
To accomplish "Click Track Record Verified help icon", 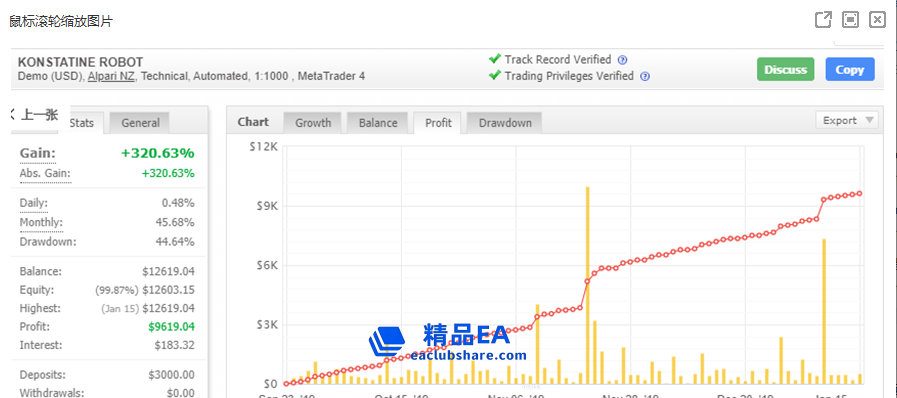I will coord(623,60).
